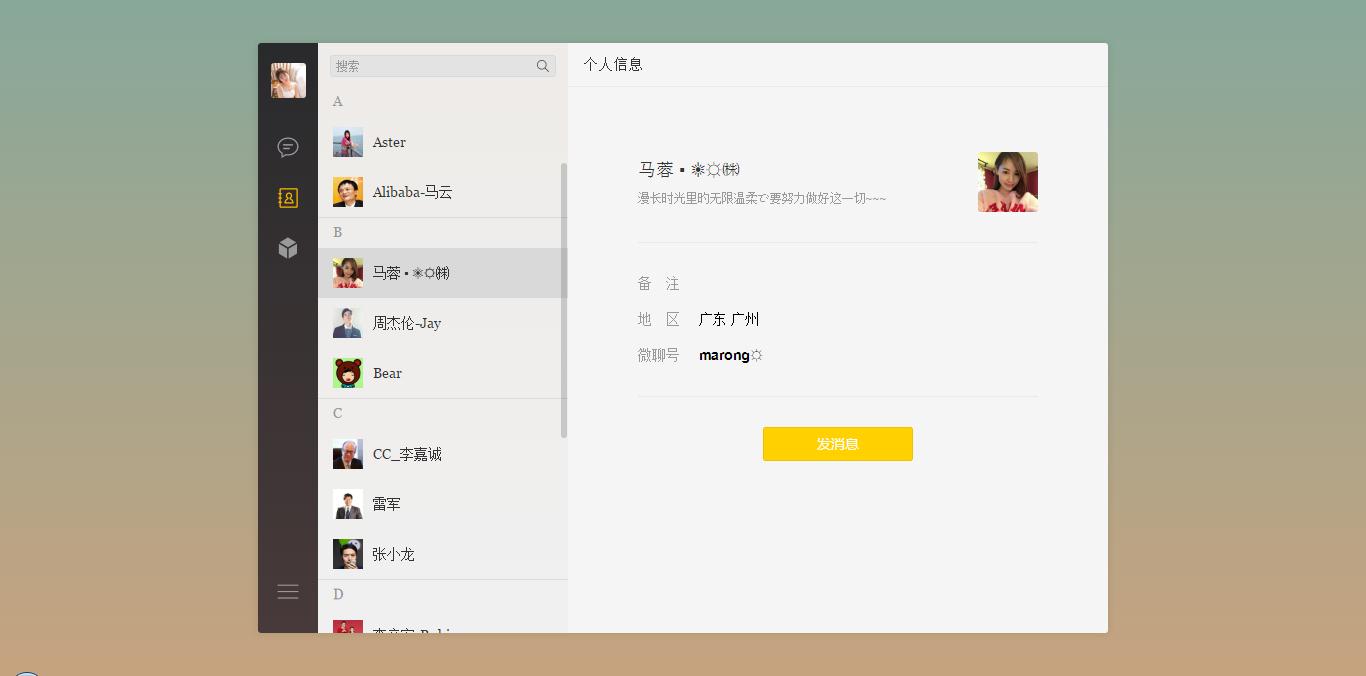Click Aster's avatar thumbnail

pyautogui.click(x=348, y=142)
